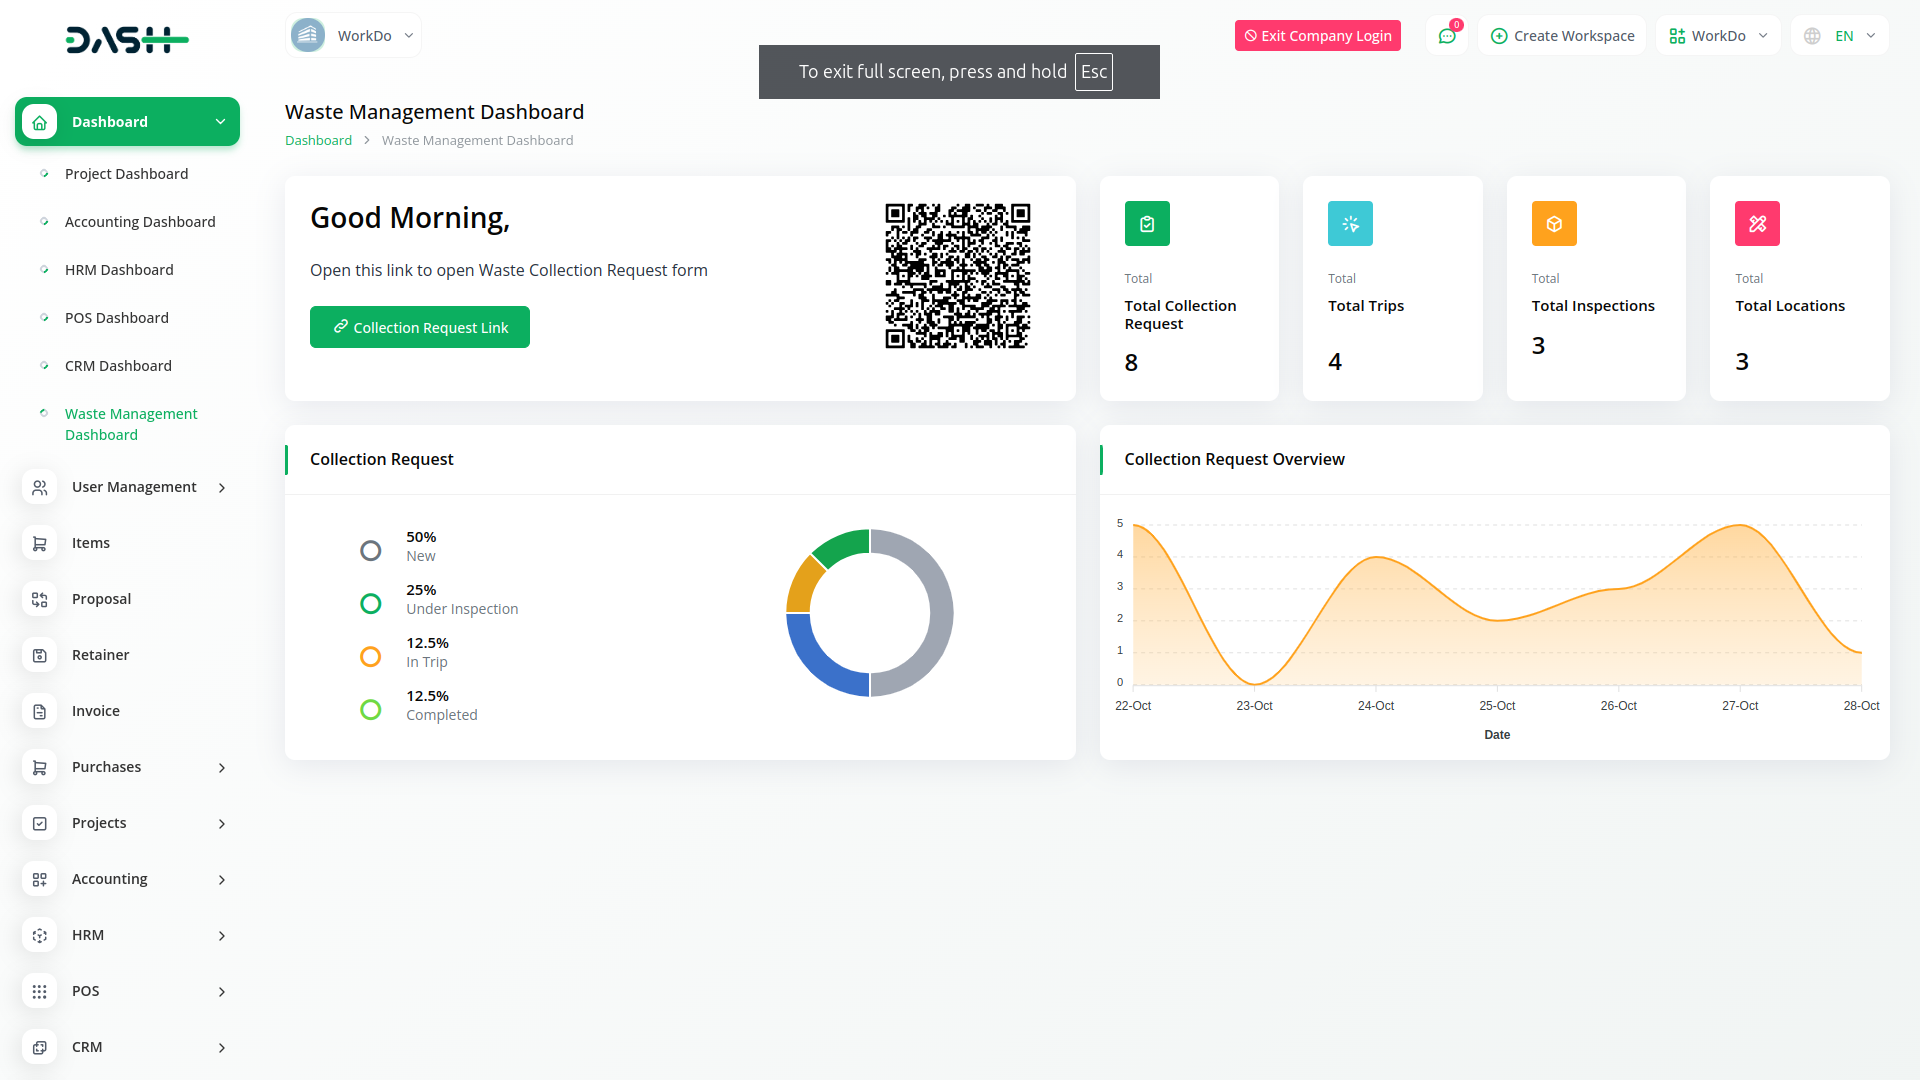Viewport: 1920px width, 1080px height.
Task: Click the Total Trips teal icon
Action: [1350, 224]
